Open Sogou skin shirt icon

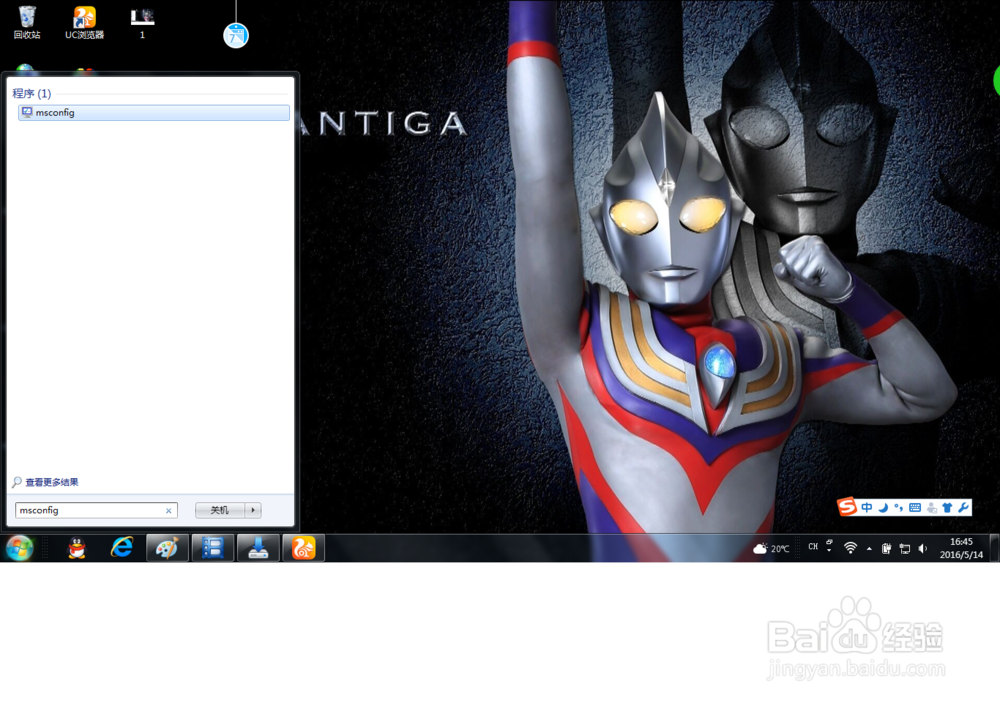pos(947,508)
